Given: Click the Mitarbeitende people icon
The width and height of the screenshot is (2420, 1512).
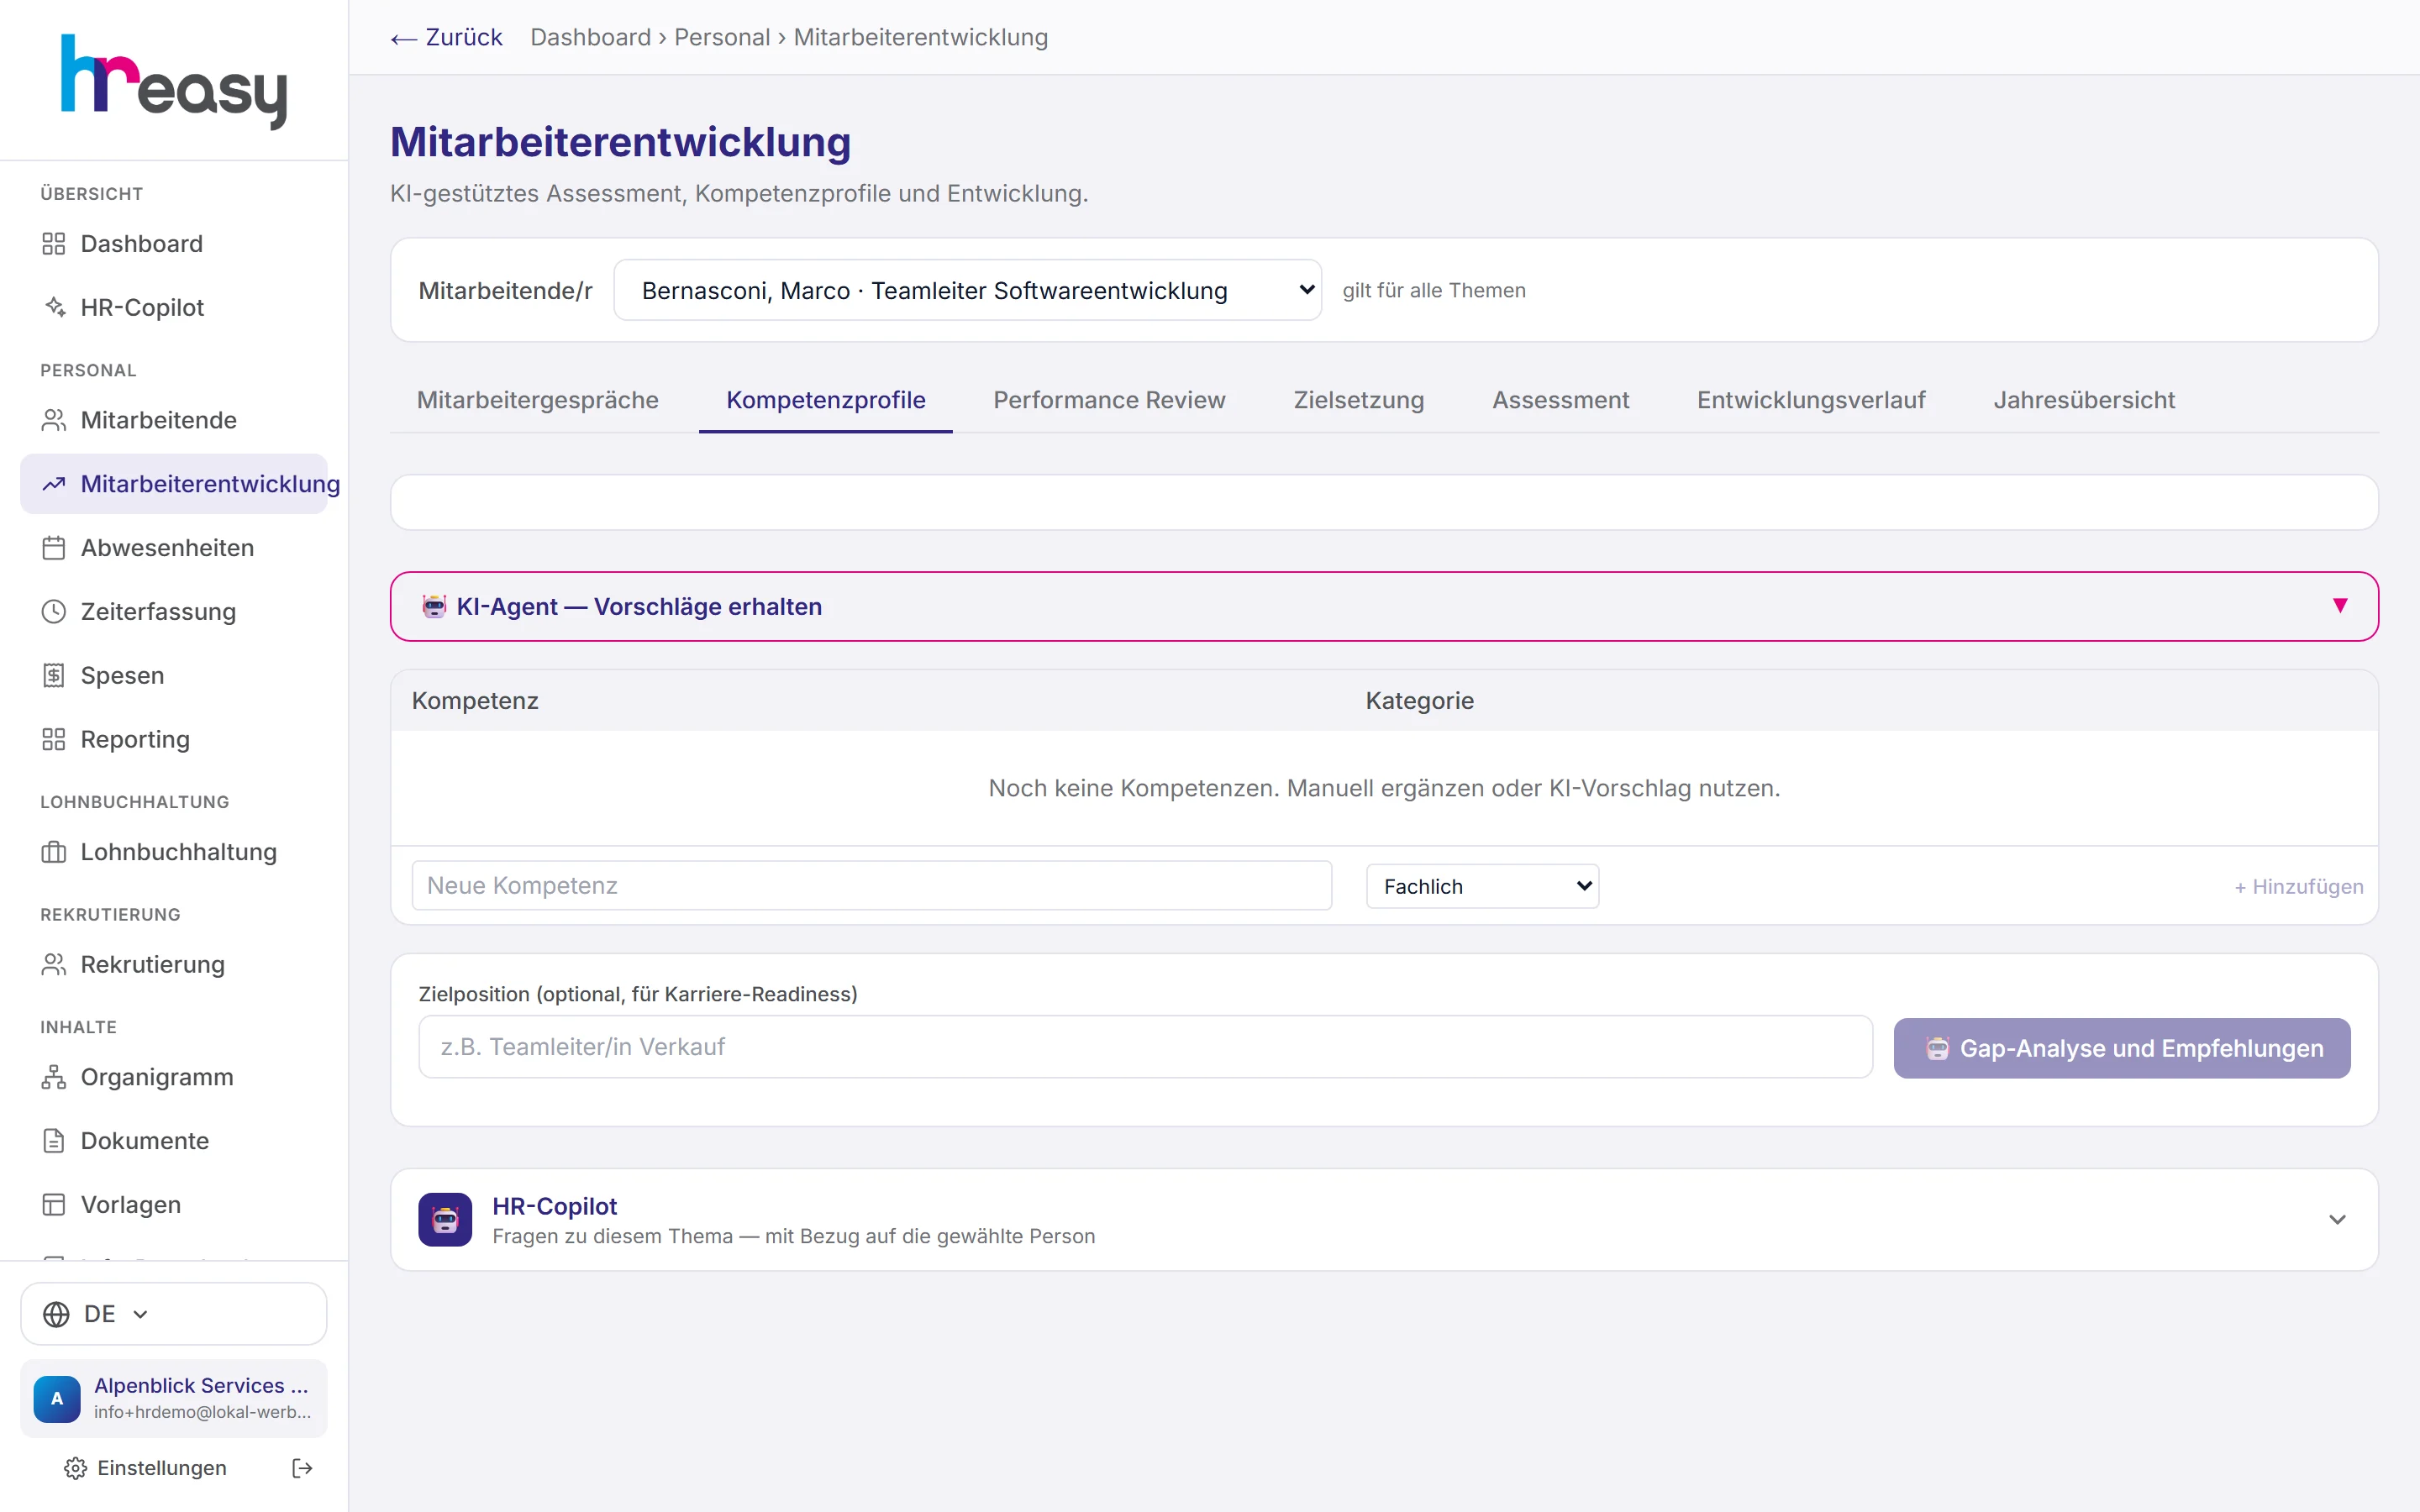Looking at the screenshot, I should point(54,420).
